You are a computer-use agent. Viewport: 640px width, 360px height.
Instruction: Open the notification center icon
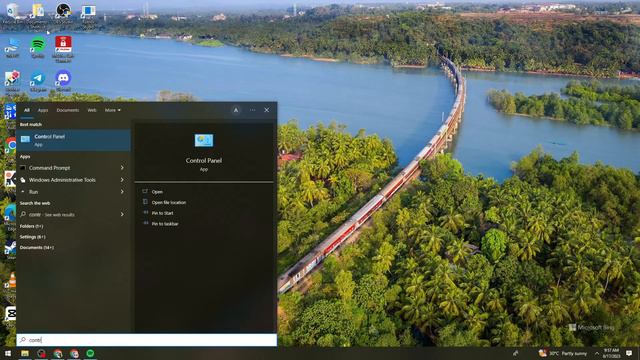point(629,353)
